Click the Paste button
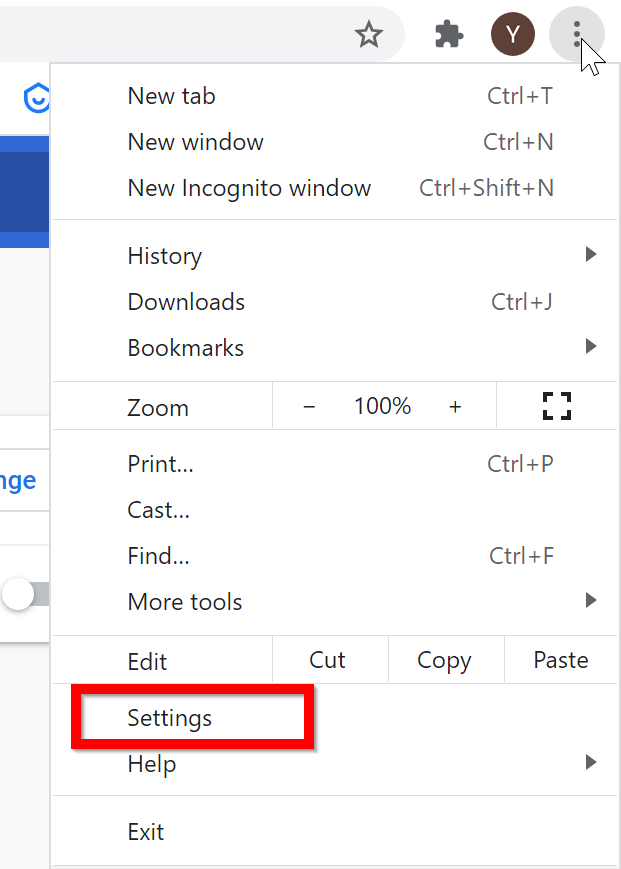This screenshot has height=869, width=621. pyautogui.click(x=561, y=660)
